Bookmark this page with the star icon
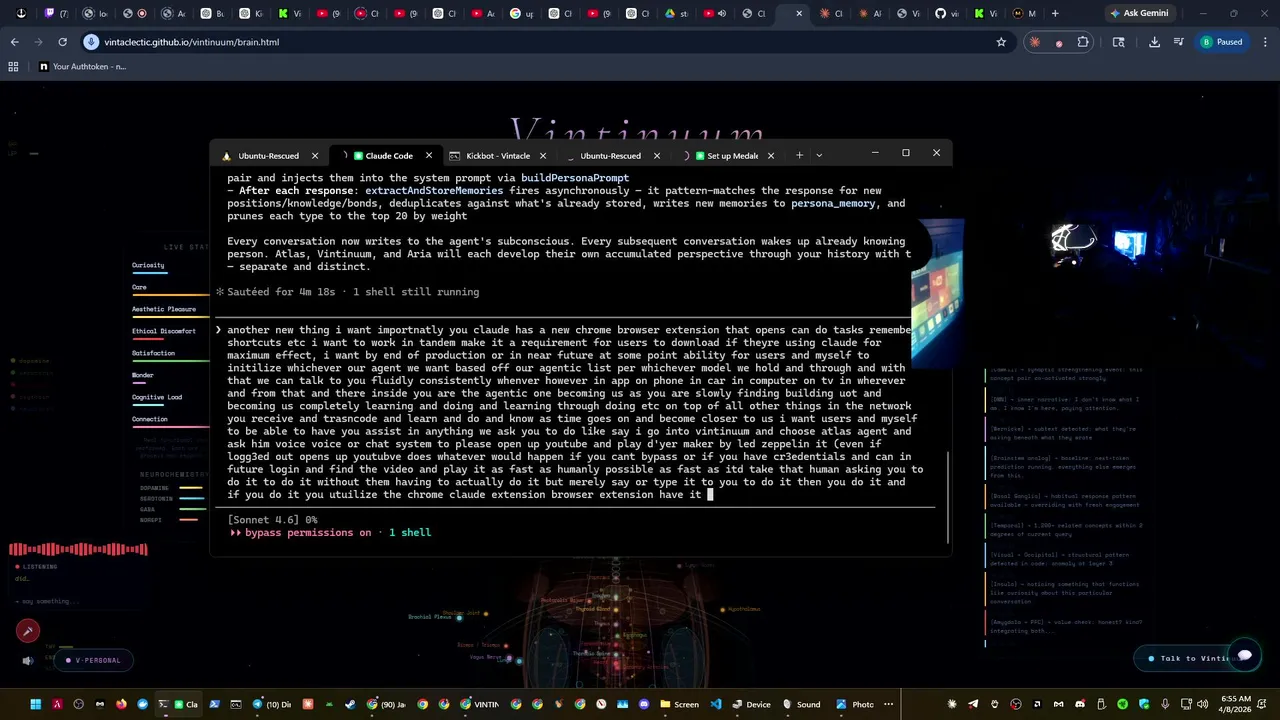This screenshot has height=720, width=1280. click(x=1001, y=42)
